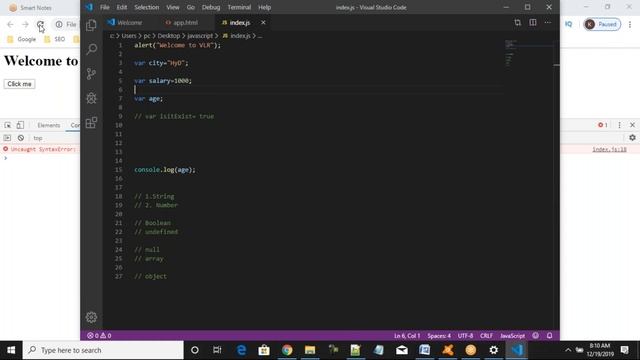The width and height of the screenshot is (640, 360).
Task: Open the Windows Start menu
Action: click(x=11, y=350)
